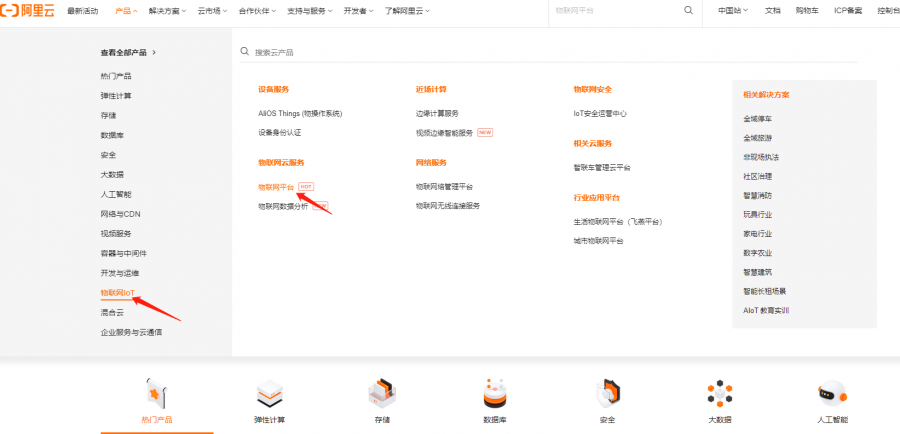The width and height of the screenshot is (900, 434).
Task: Select 弹性计算 in the left sidebar
Action: pos(116,95)
